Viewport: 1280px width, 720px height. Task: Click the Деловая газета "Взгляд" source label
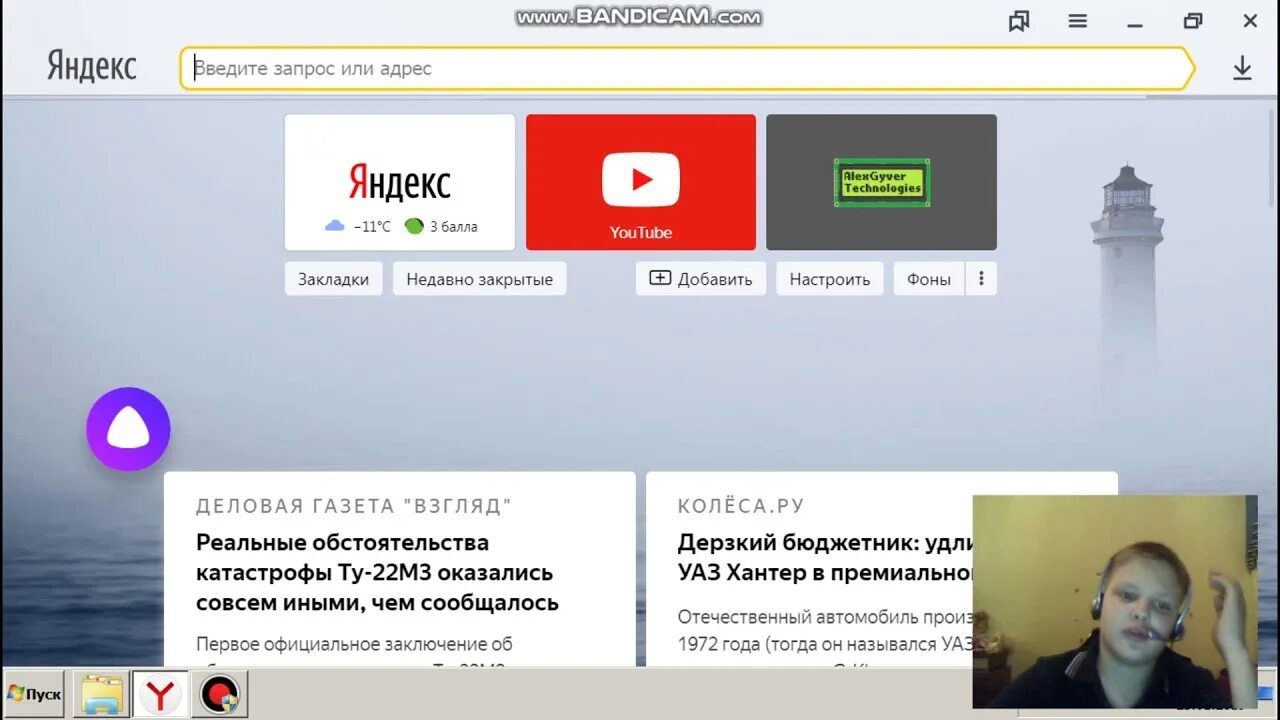coord(354,506)
